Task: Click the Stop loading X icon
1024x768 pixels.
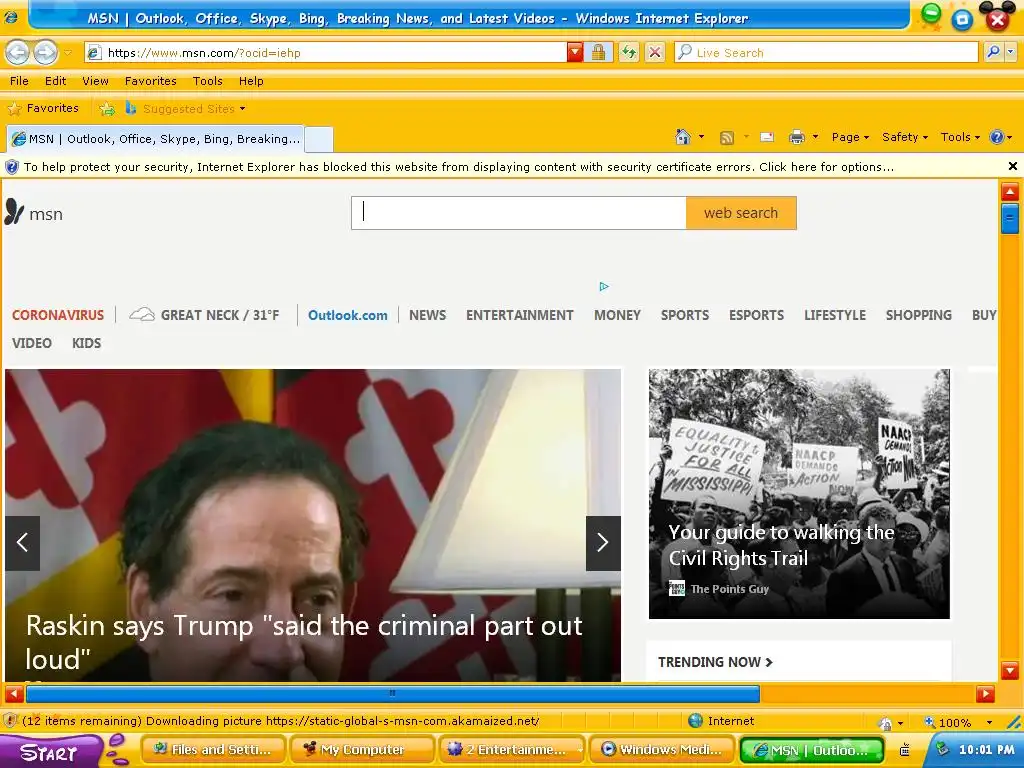Action: 655,53
